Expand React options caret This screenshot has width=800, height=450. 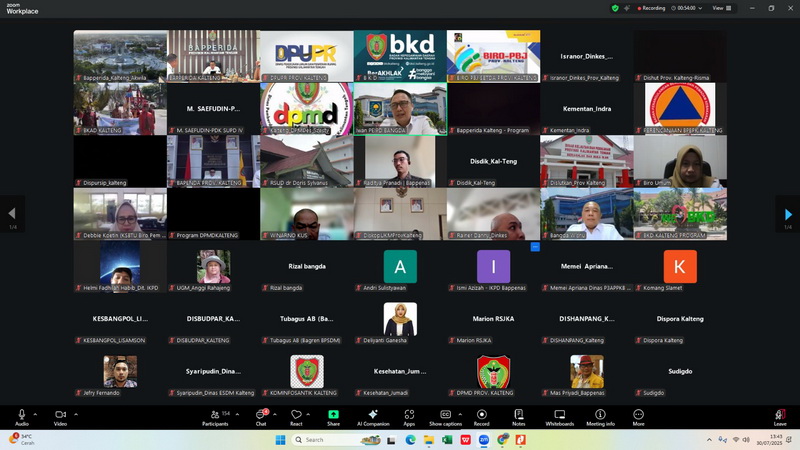pyautogui.click(x=308, y=414)
